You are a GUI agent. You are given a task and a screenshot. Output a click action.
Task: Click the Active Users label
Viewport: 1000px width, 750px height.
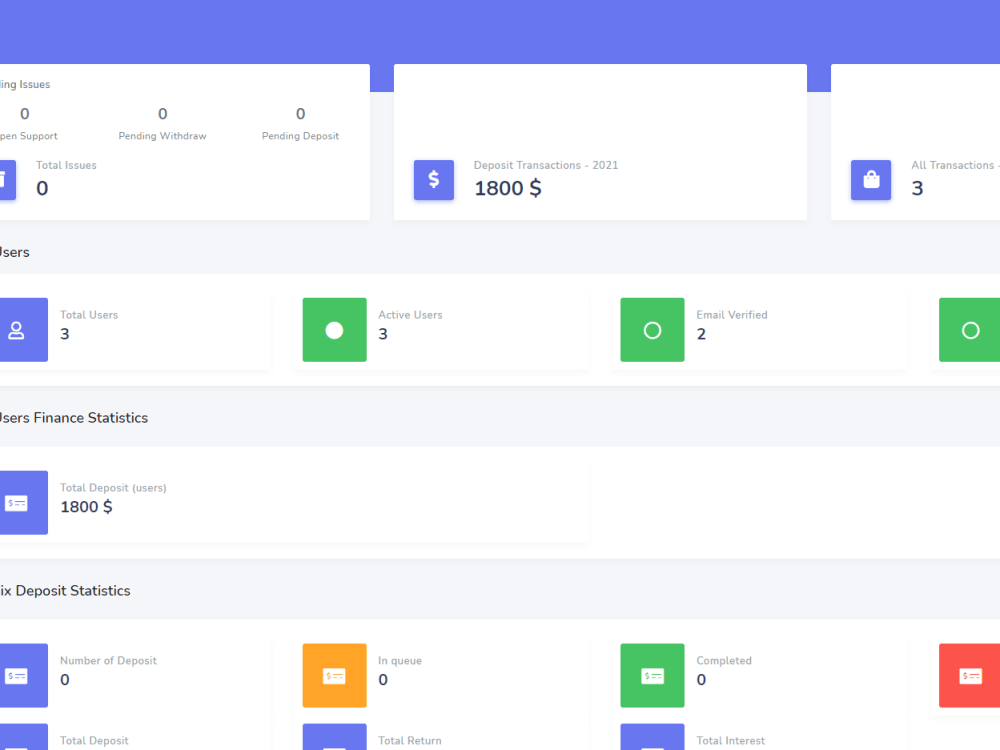410,315
